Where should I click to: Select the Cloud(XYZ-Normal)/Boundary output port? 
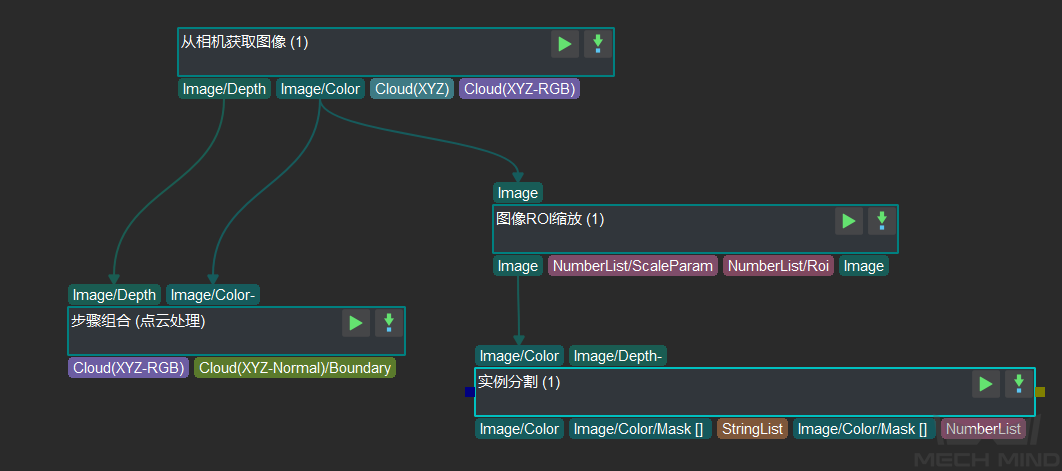[295, 368]
